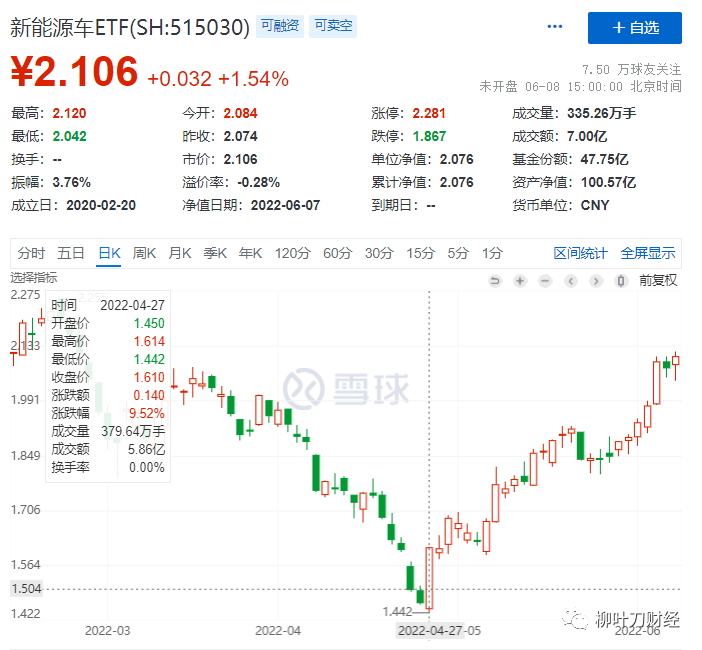Click the 最高 value 2.120
The height and width of the screenshot is (650, 702).
coord(69,113)
